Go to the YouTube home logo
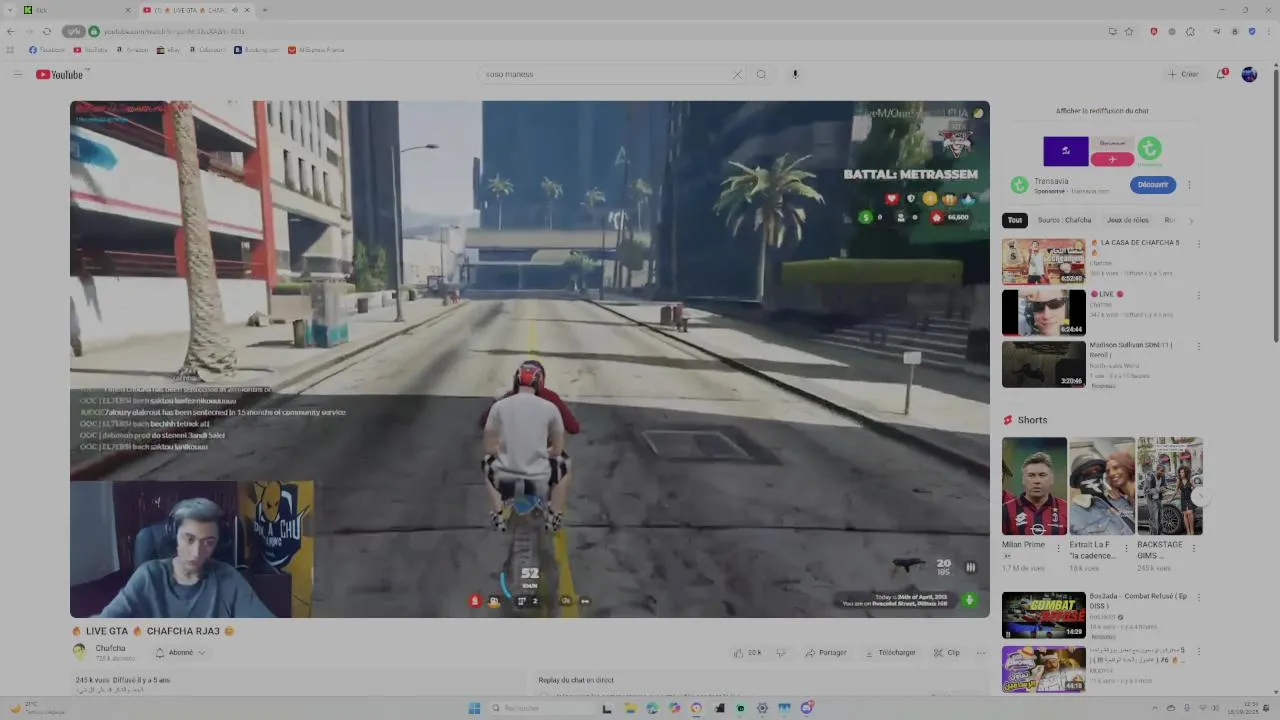The height and width of the screenshot is (720, 1280). [62, 75]
